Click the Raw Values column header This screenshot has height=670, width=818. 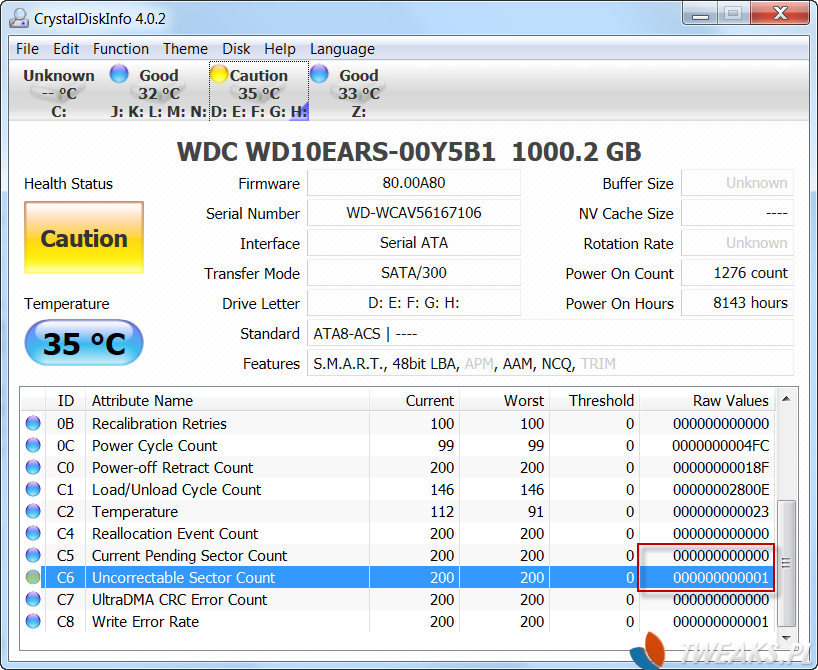click(707, 400)
